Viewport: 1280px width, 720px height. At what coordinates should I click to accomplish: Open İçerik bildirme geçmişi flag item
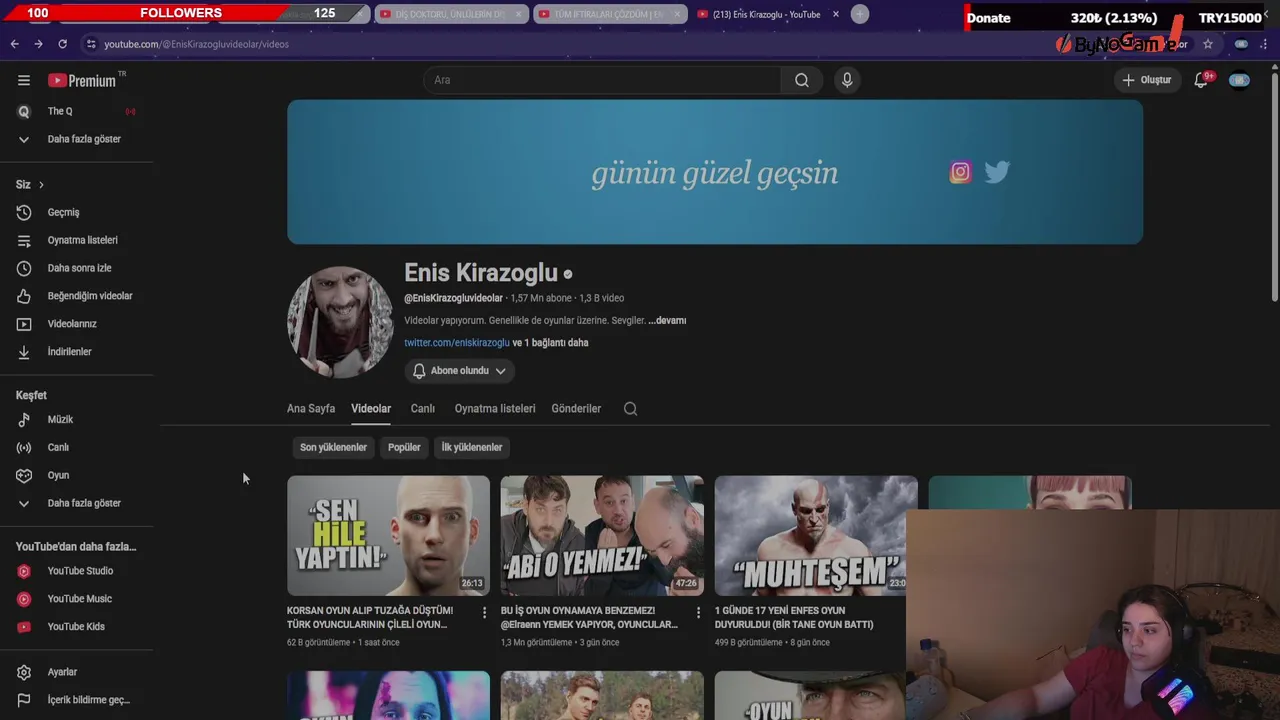click(77, 700)
